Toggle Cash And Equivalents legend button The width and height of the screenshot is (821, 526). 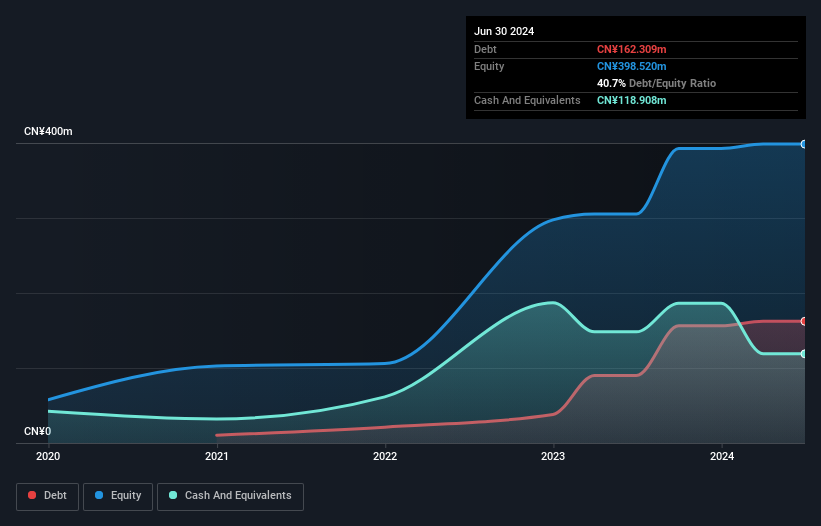230,496
